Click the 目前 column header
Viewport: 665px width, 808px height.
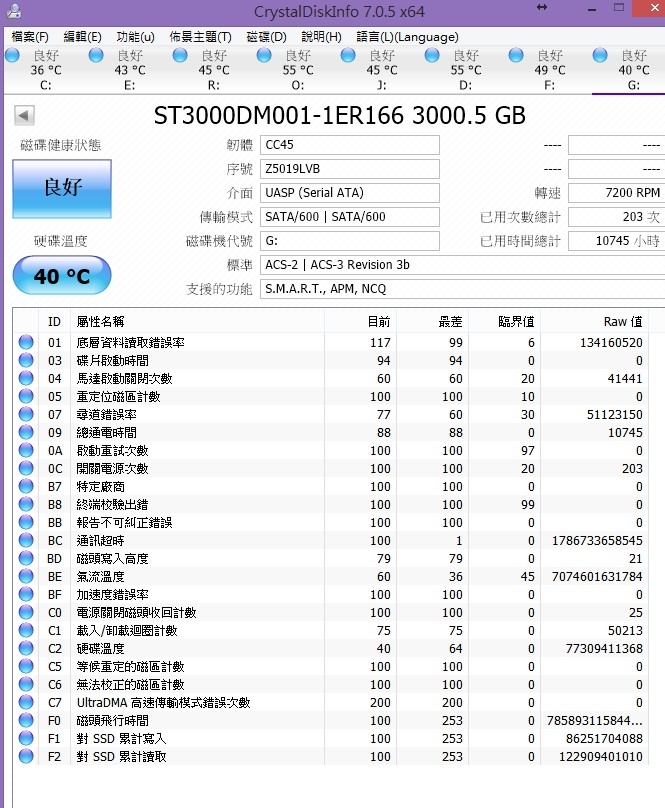coord(360,322)
